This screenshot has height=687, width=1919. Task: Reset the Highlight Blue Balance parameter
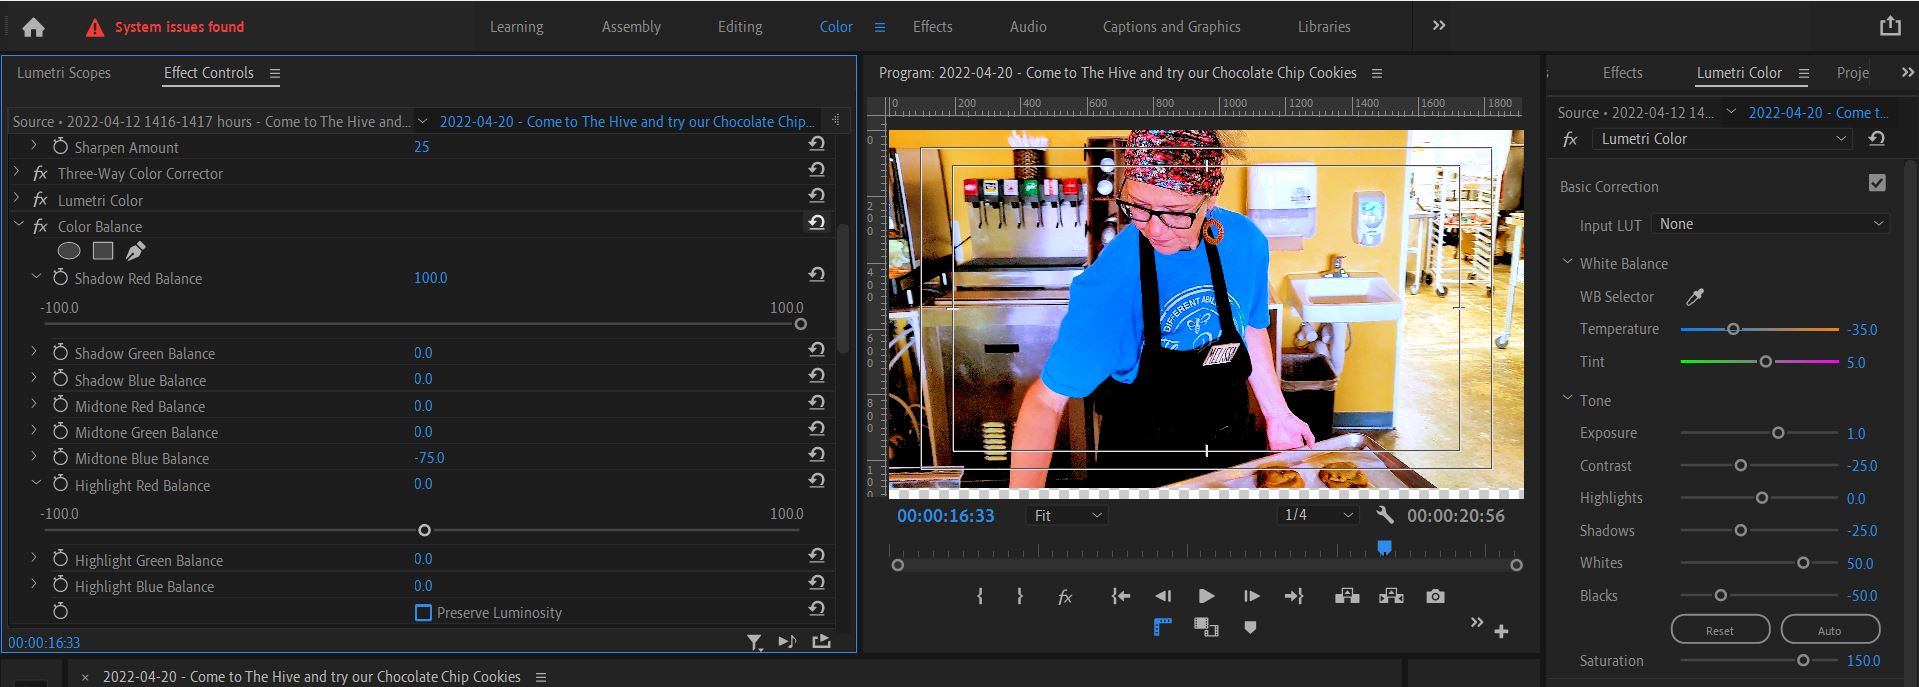(x=817, y=582)
